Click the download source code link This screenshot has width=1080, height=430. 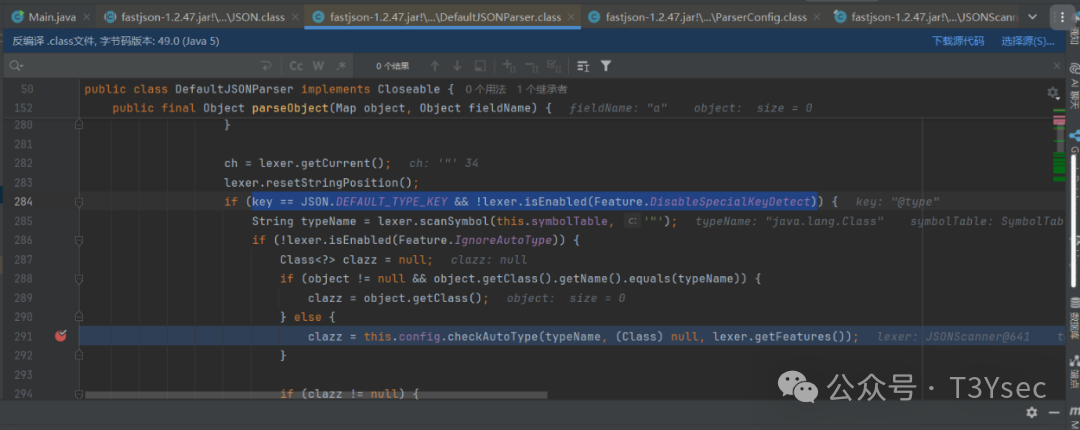(x=958, y=41)
